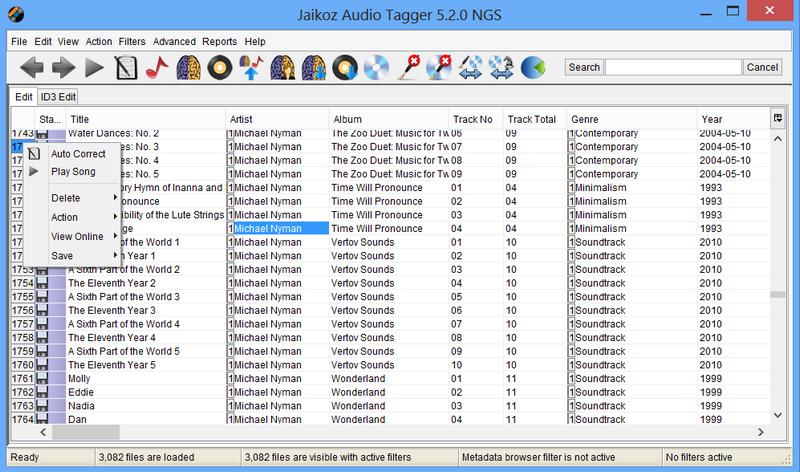This screenshot has width=800, height=472.
Task: Click the floppy status icon in row 1758
Action: click(x=42, y=338)
